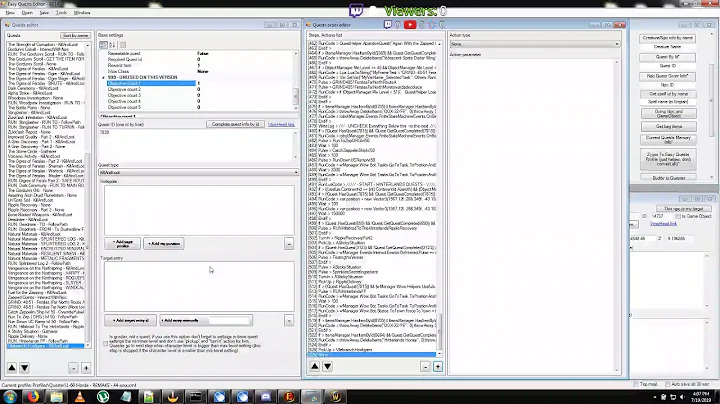Image resolution: width=720 pixels, height=404 pixels.
Task: Open the Save menu
Action: 44,13
